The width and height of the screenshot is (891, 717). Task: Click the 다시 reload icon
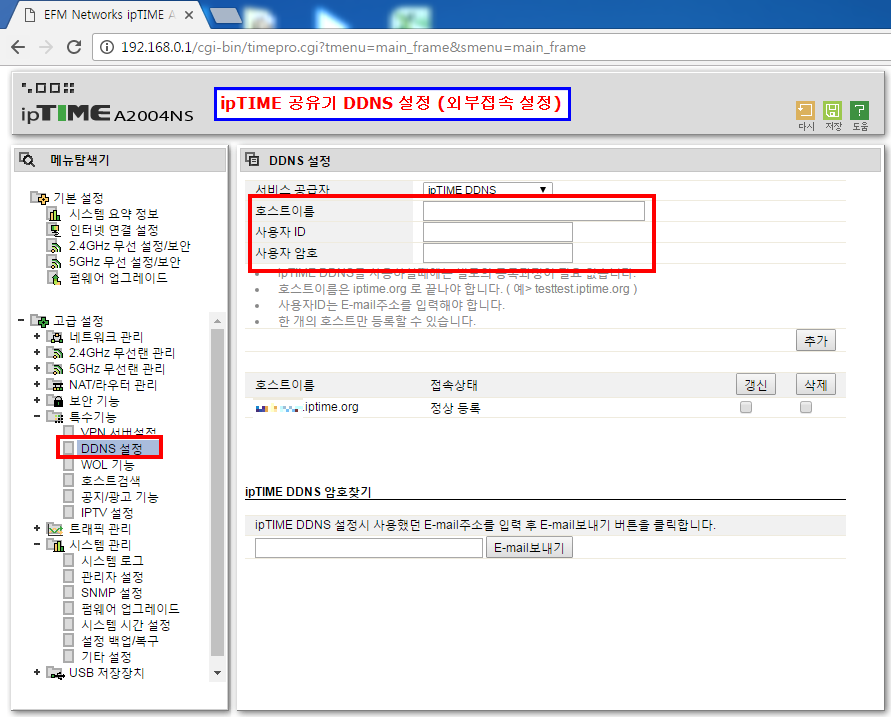[804, 112]
